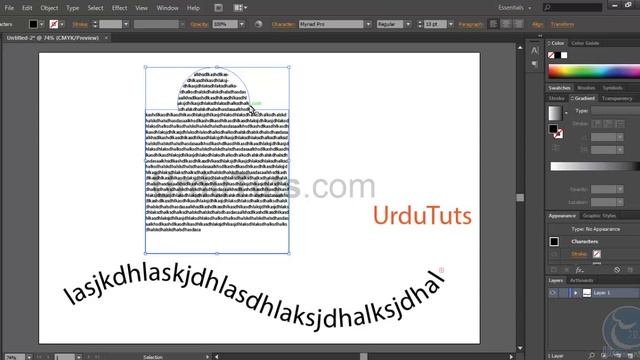Open the font size dropdown arrow
Viewport: 640px width, 360px height.
451,24
